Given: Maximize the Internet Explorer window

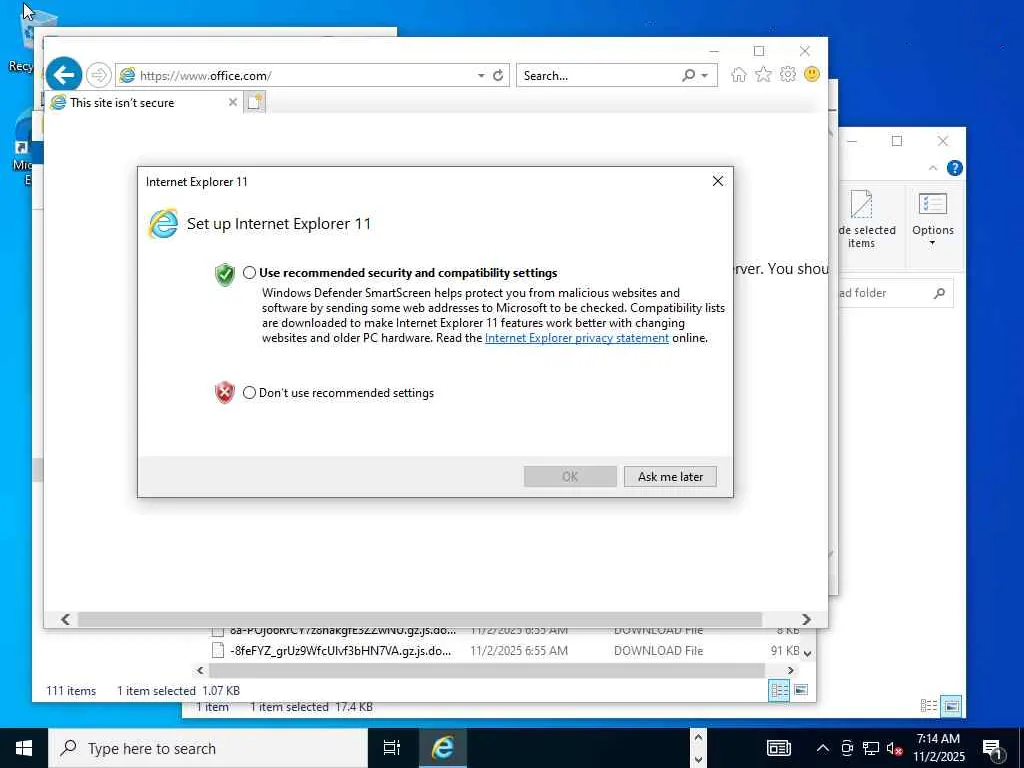Looking at the screenshot, I should pos(759,51).
